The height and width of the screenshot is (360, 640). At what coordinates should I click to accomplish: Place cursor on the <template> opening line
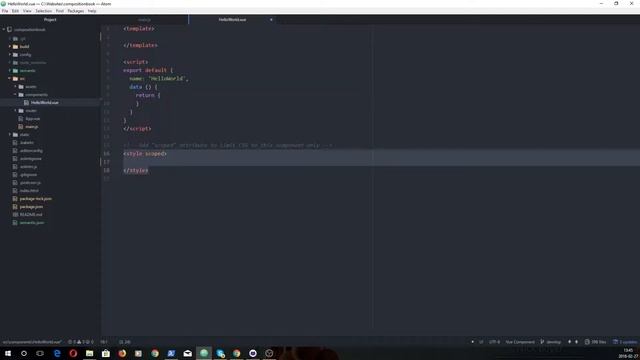click(139, 29)
